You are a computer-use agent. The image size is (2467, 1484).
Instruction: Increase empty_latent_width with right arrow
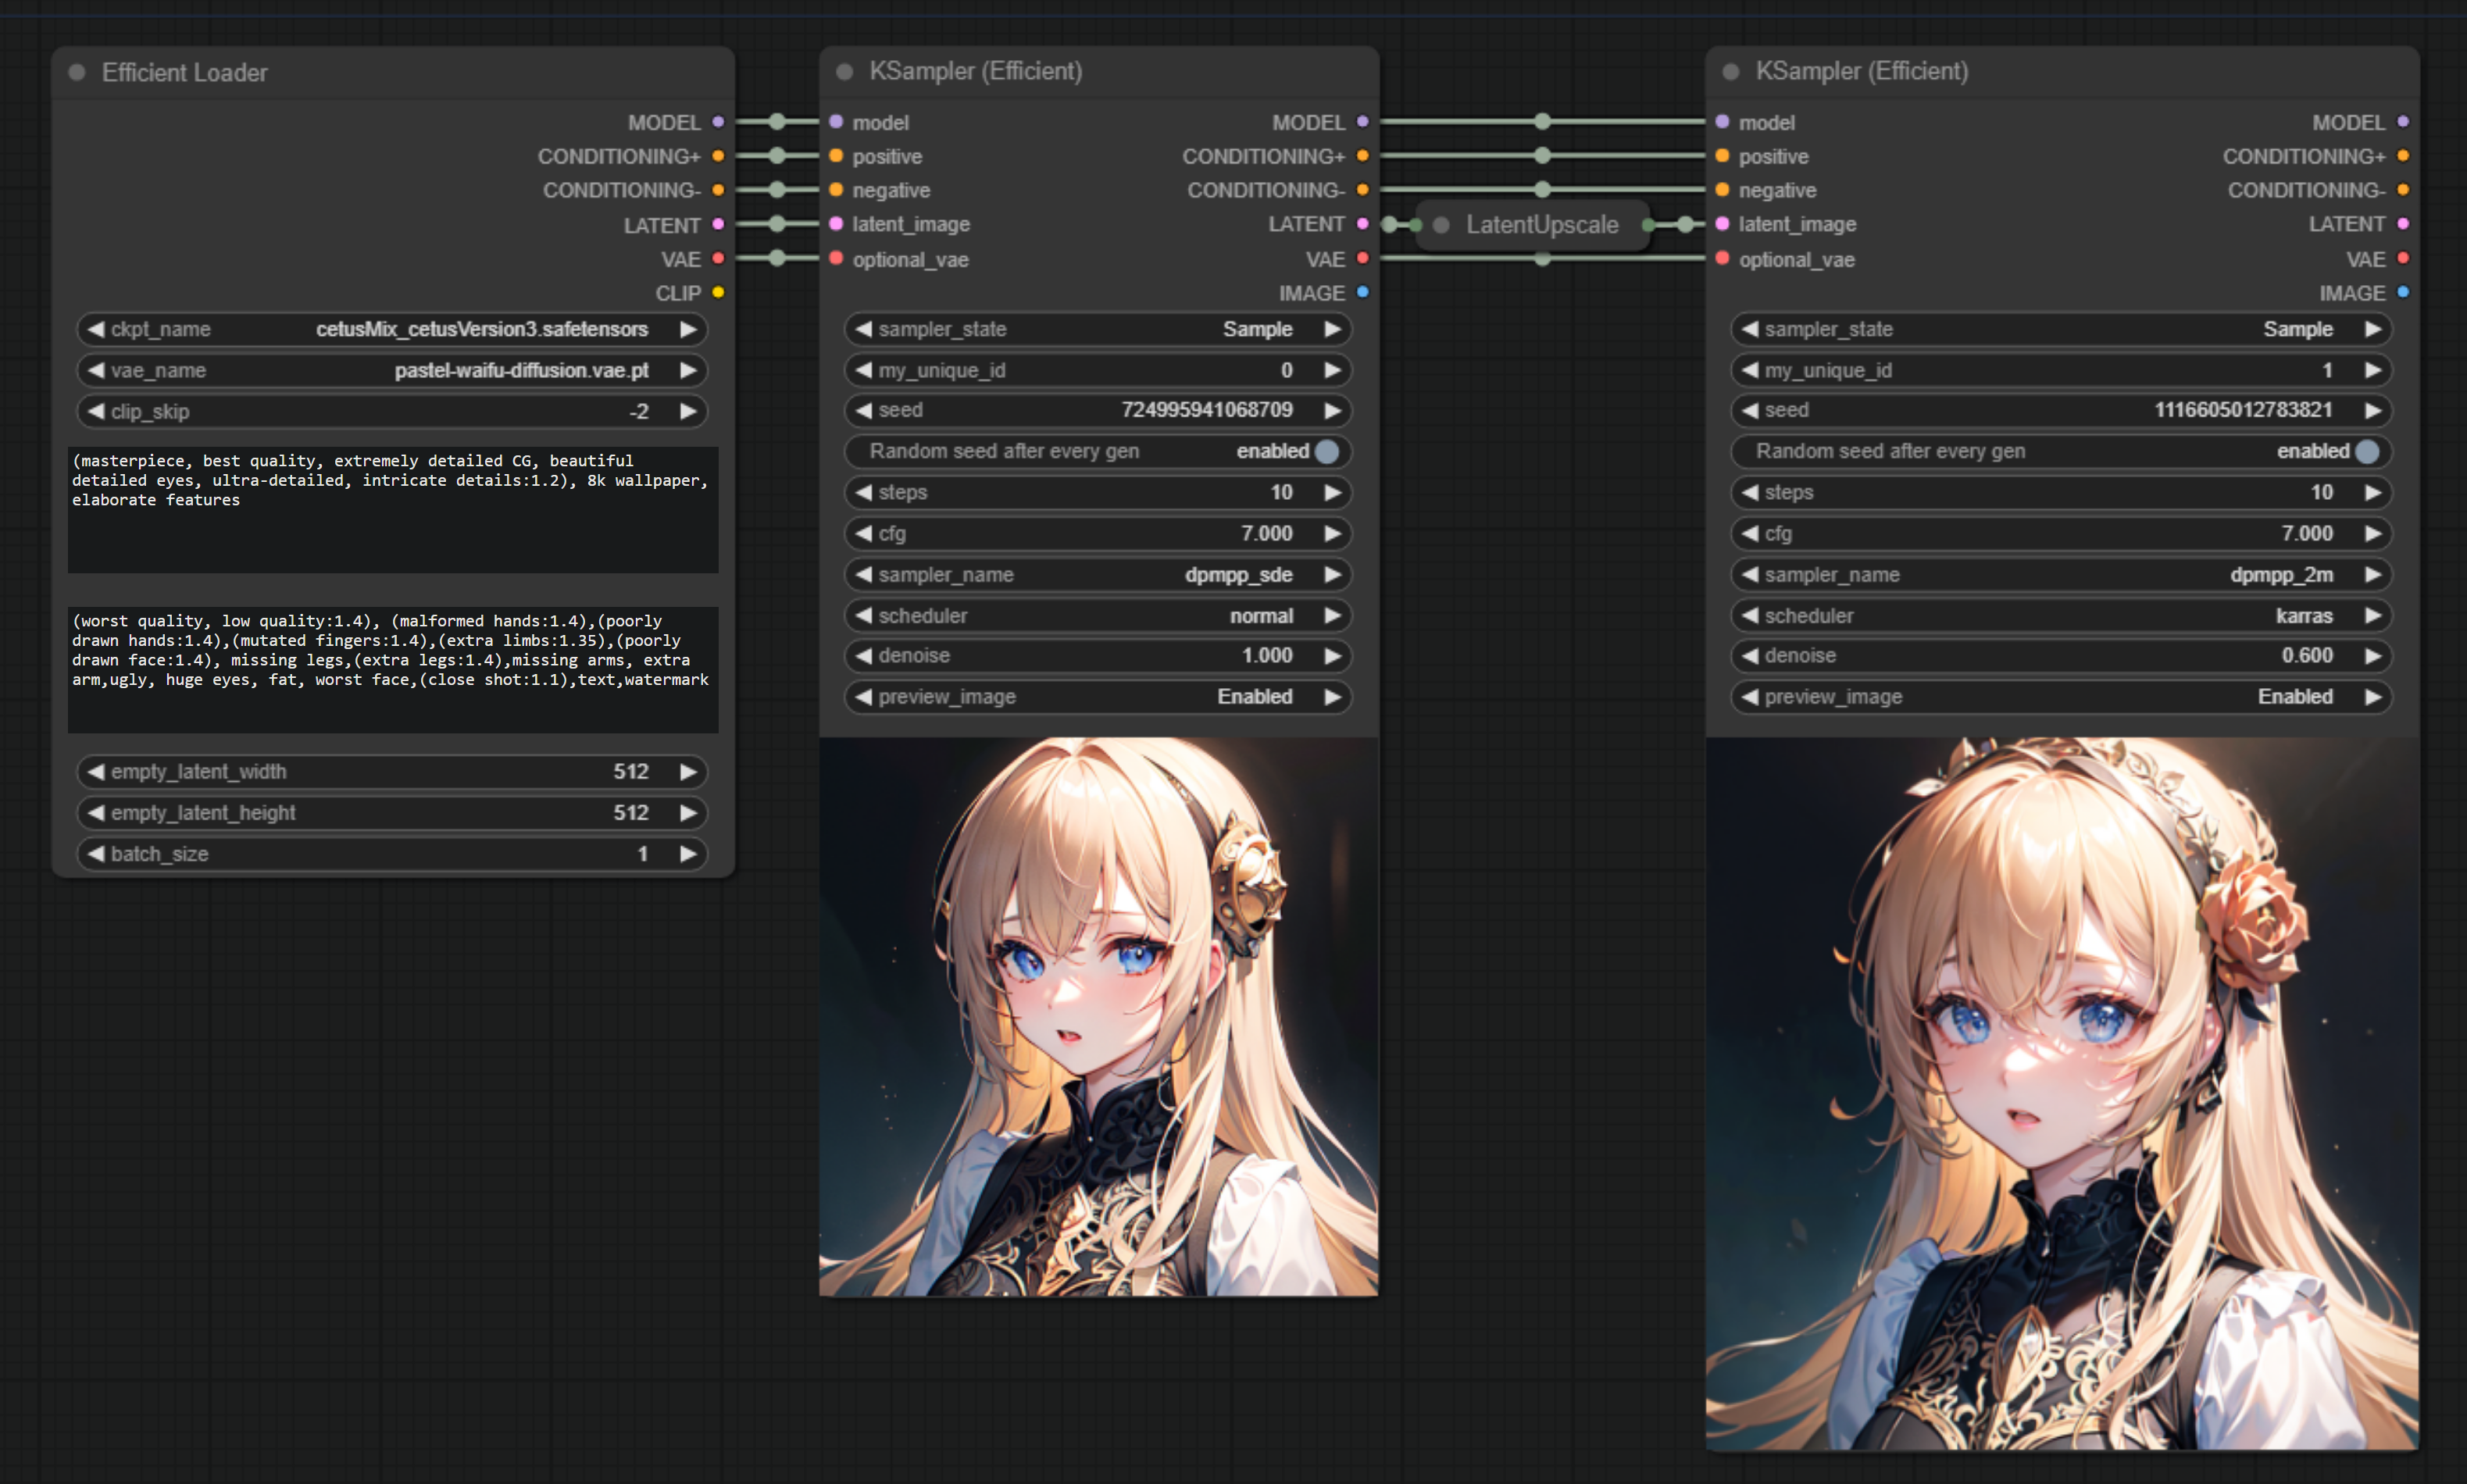click(x=688, y=772)
